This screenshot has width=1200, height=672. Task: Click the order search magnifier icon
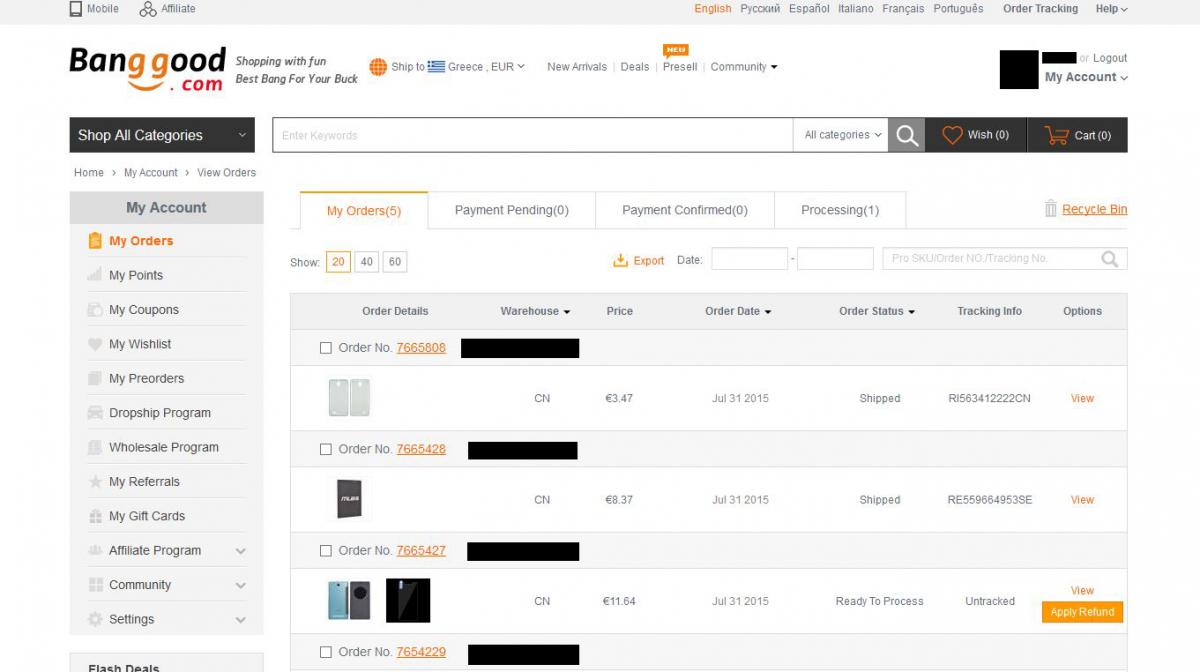coord(1110,259)
